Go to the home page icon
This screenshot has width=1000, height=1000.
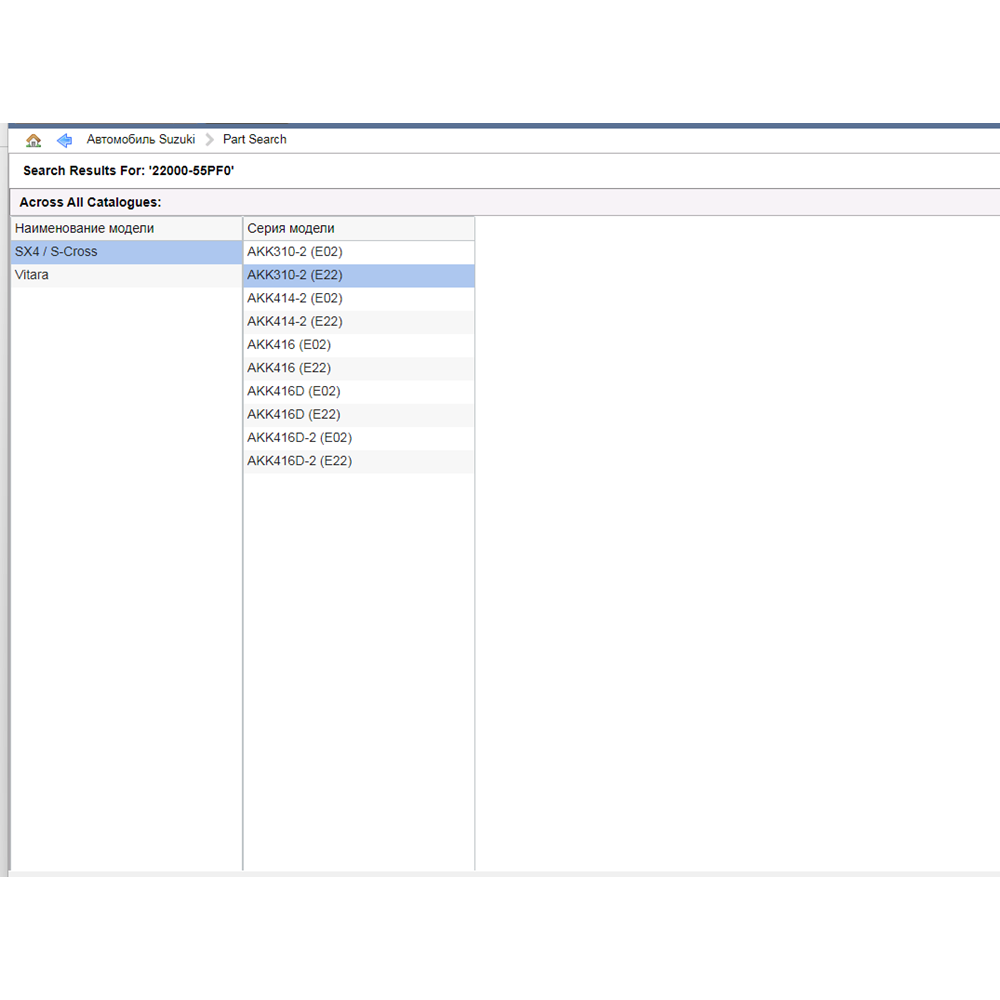[33, 140]
